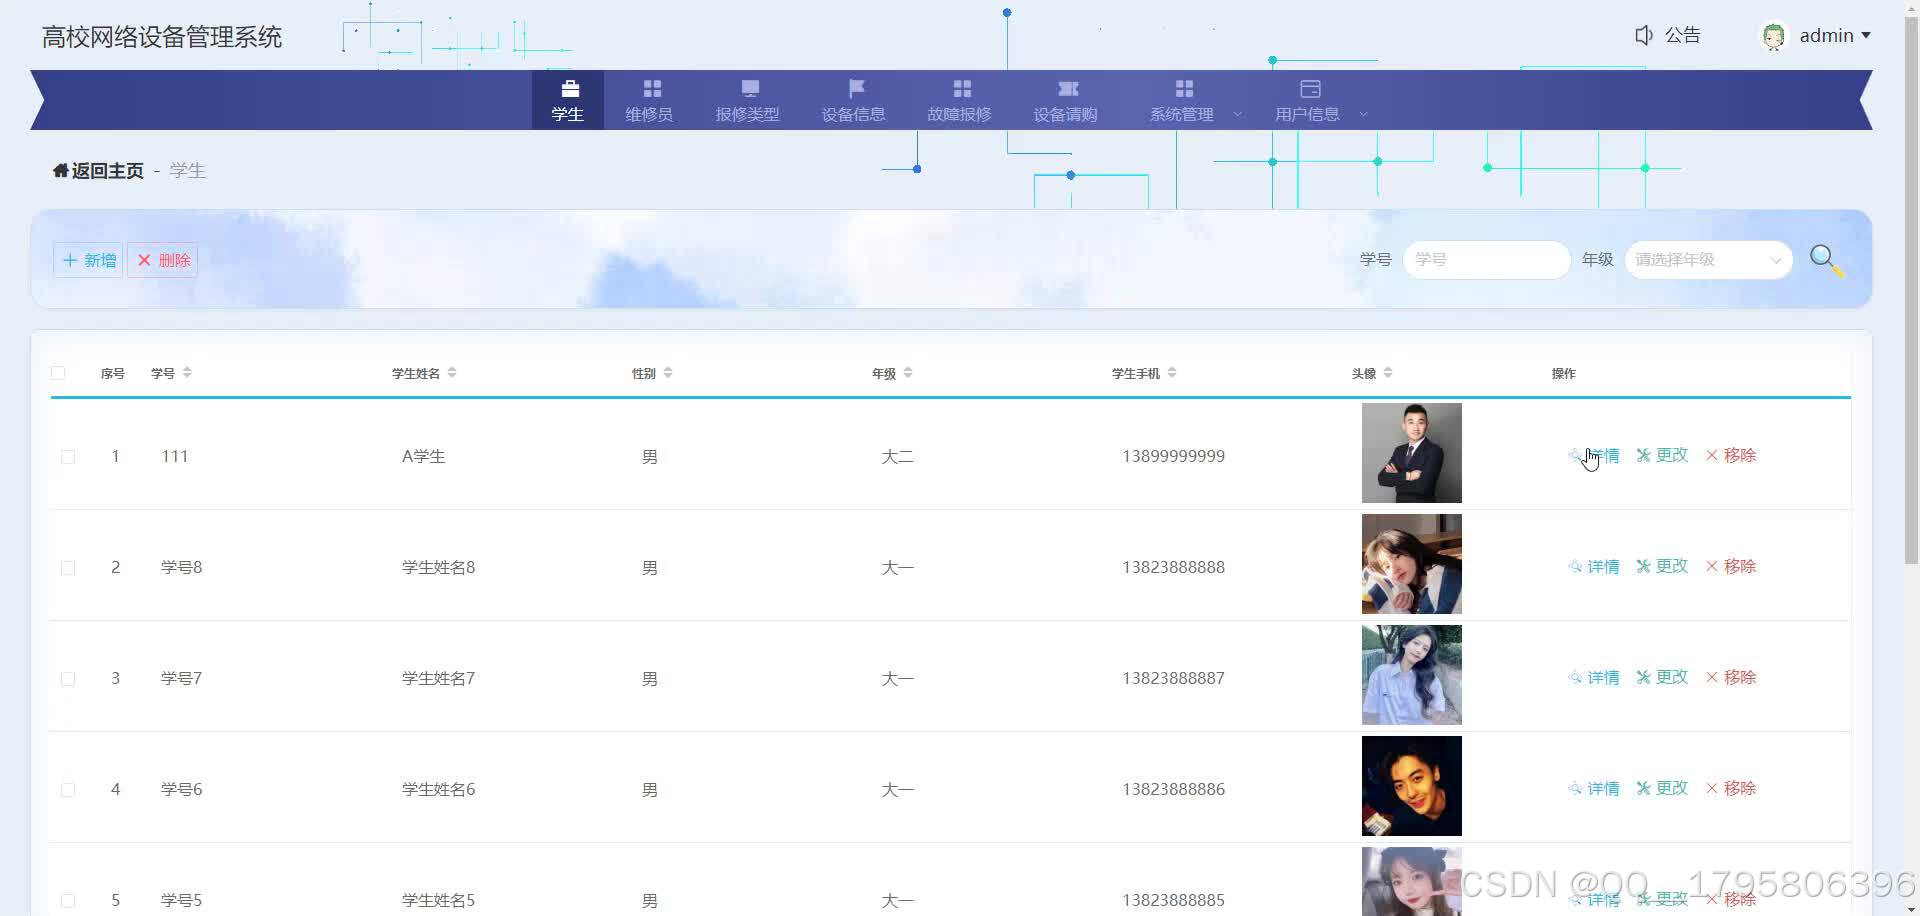Click phone number 13899999999
This screenshot has width=1920, height=916.
(1173, 456)
